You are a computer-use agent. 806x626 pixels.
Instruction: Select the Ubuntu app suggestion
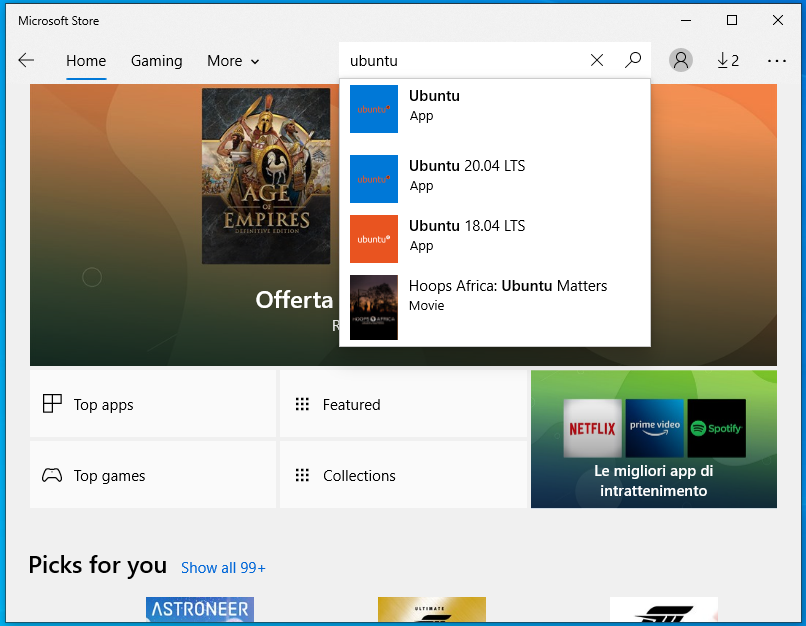(494, 108)
